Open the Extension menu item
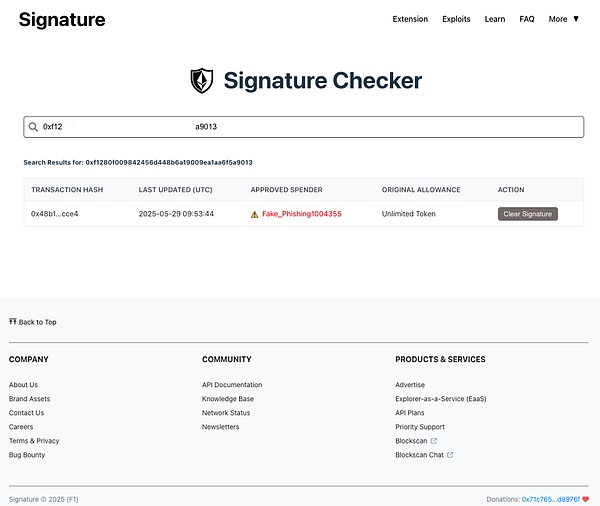 (x=410, y=19)
